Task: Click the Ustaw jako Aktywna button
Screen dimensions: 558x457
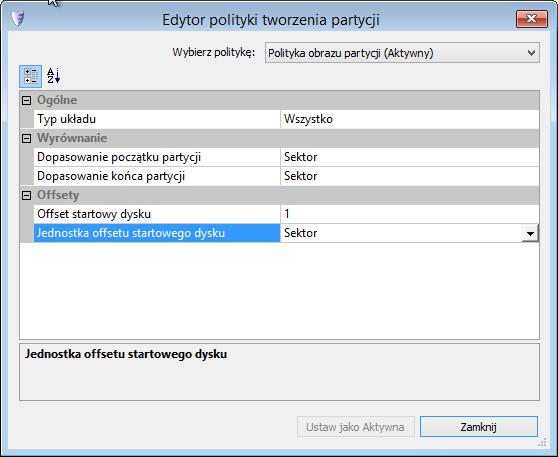Action: (x=356, y=427)
